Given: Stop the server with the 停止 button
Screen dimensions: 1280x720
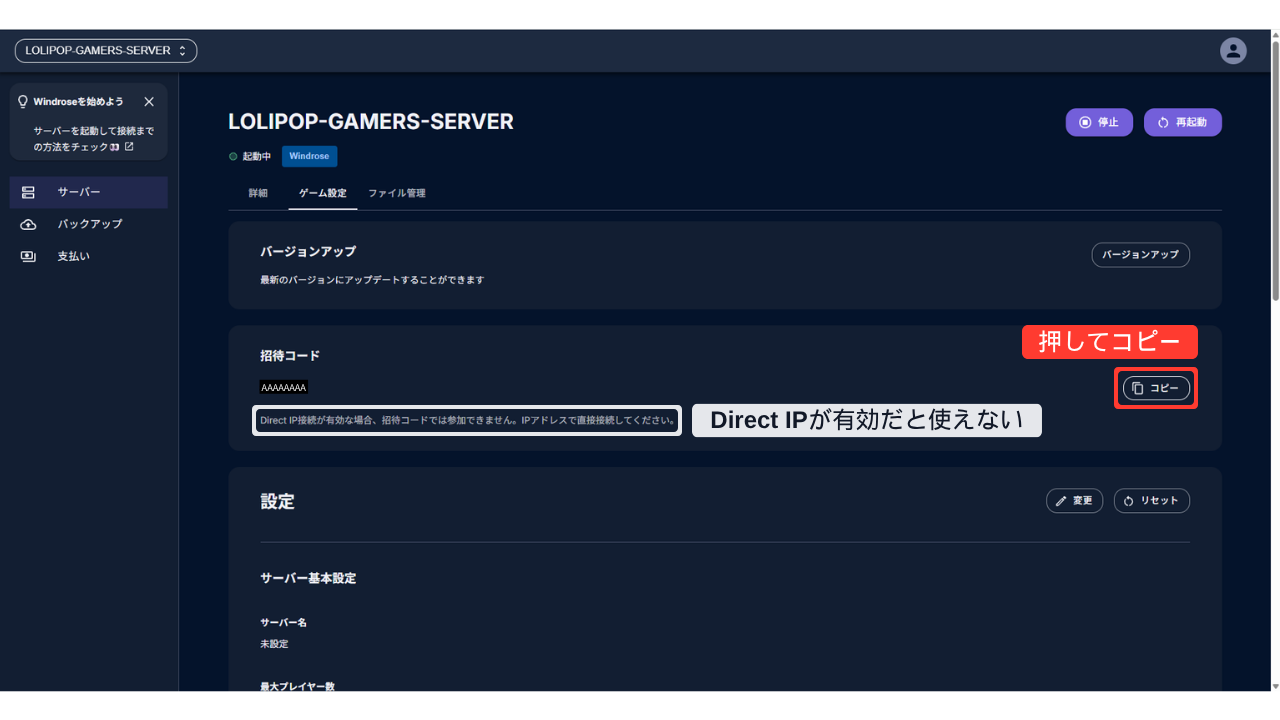Looking at the screenshot, I should (x=1099, y=122).
